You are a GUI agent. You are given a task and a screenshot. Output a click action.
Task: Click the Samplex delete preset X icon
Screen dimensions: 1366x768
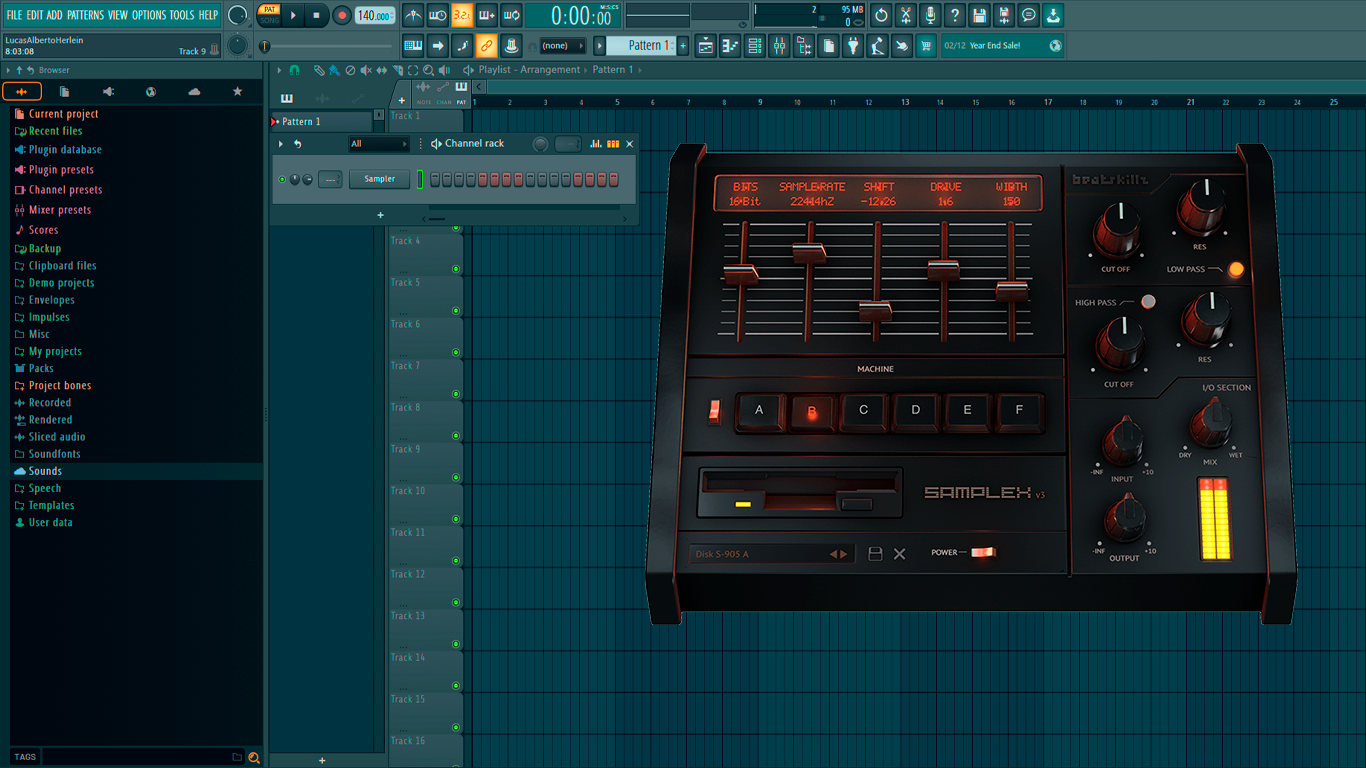[899, 554]
